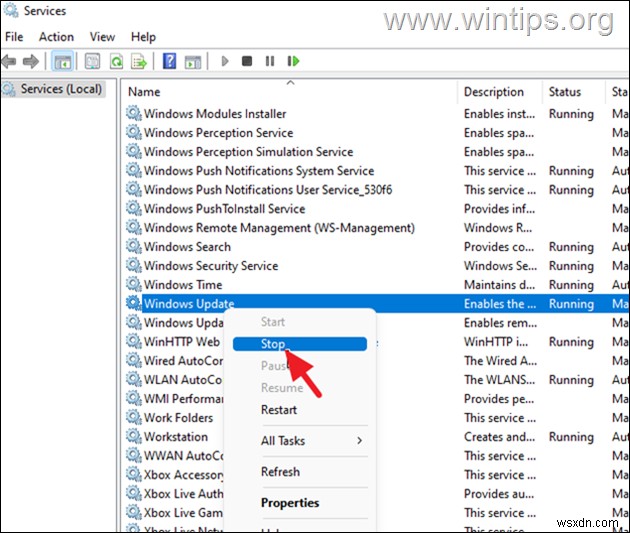Image resolution: width=630 pixels, height=533 pixels.
Task: Click the Export List toolbar icon
Action: 139,61
